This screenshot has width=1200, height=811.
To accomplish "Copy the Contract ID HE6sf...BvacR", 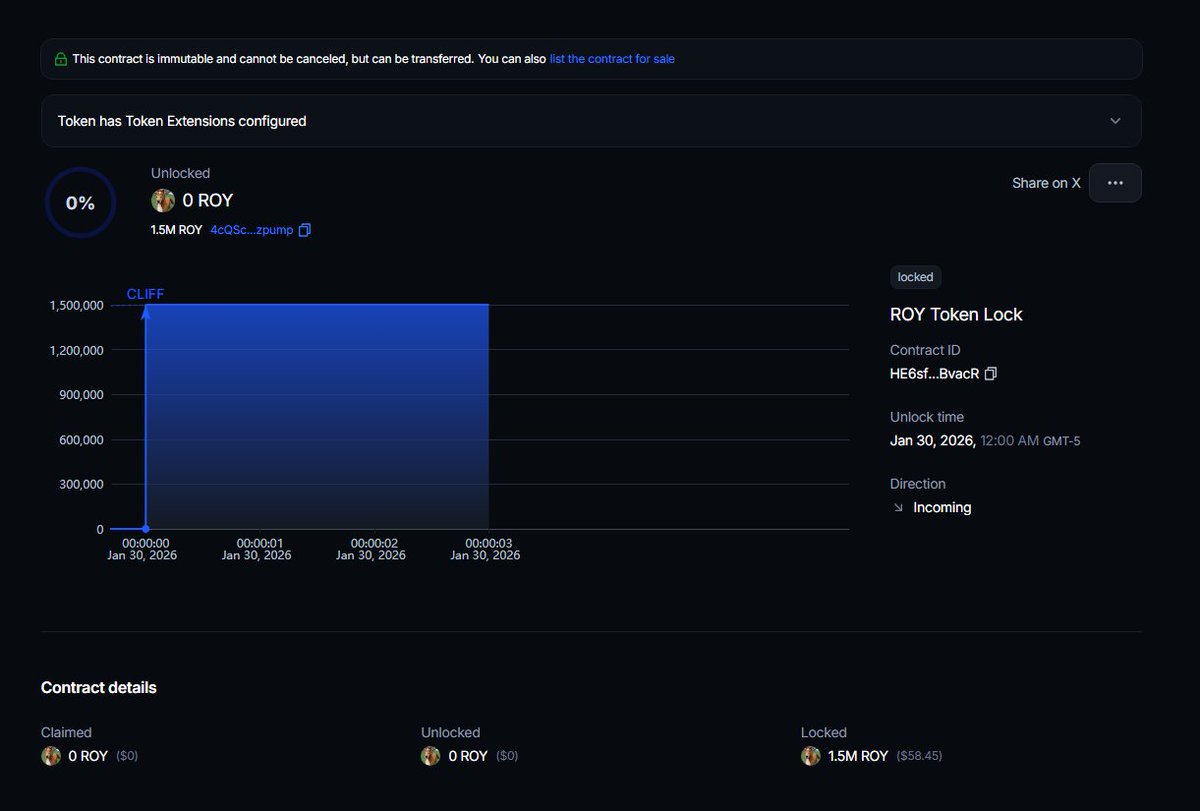I will pyautogui.click(x=990, y=373).
